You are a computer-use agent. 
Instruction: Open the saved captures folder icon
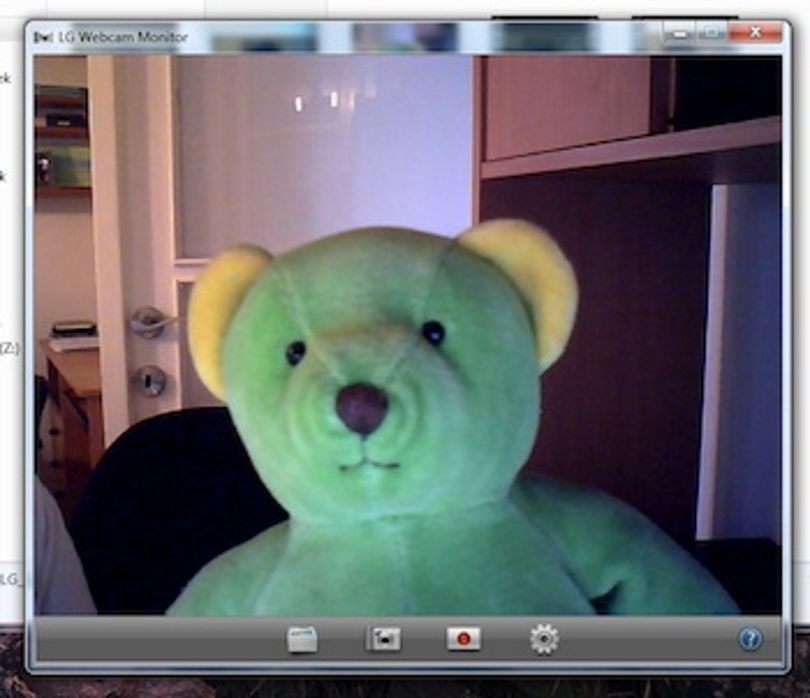302,639
